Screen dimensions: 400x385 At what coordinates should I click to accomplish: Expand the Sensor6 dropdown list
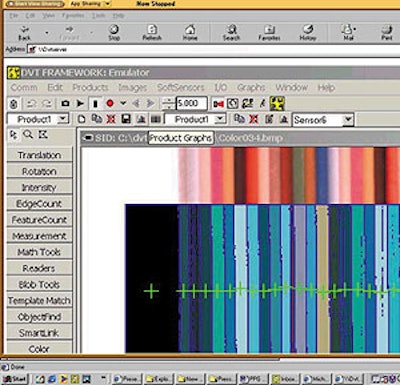(x=348, y=119)
